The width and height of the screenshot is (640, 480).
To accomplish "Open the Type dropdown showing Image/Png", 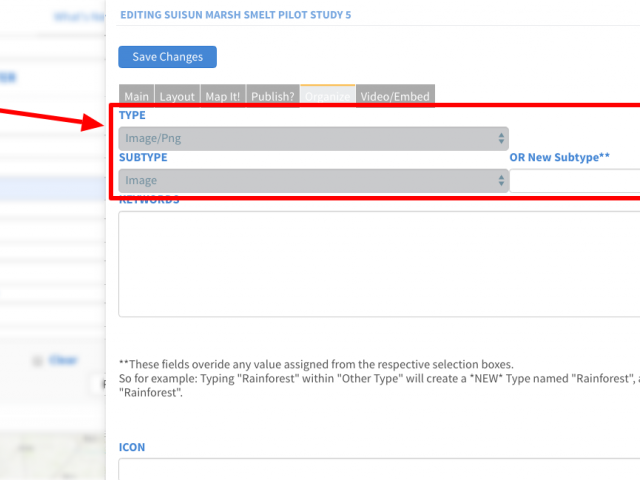I will pos(313,138).
